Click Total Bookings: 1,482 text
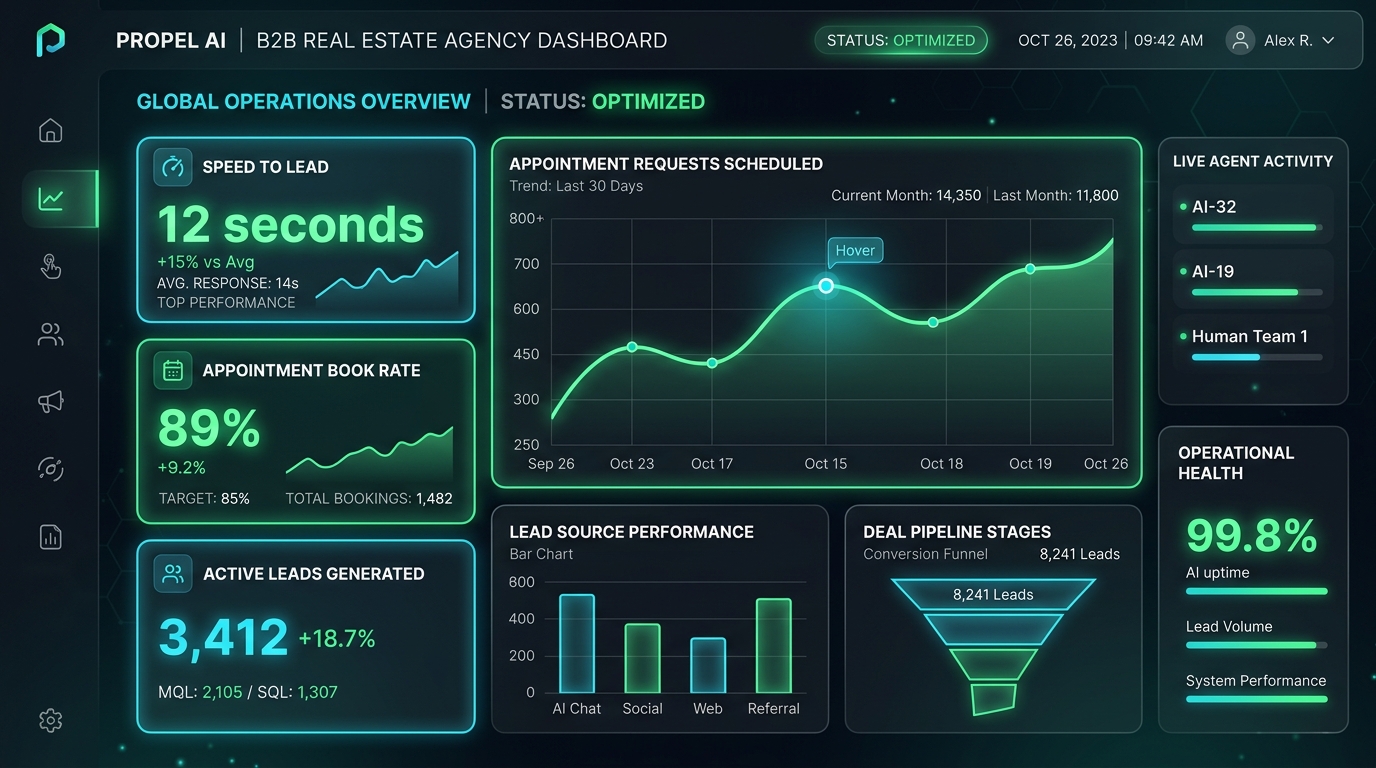 click(369, 498)
